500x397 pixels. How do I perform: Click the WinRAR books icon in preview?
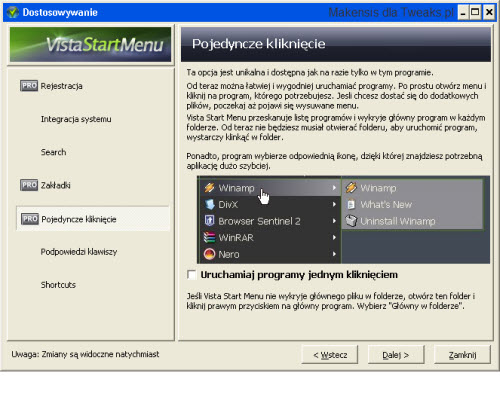pos(209,237)
